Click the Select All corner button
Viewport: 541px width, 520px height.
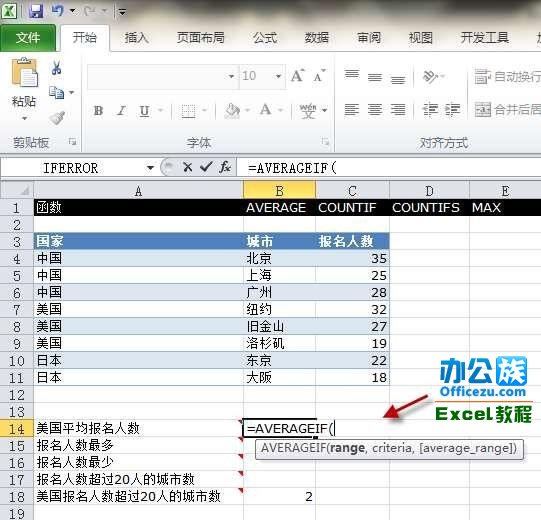coord(17,190)
